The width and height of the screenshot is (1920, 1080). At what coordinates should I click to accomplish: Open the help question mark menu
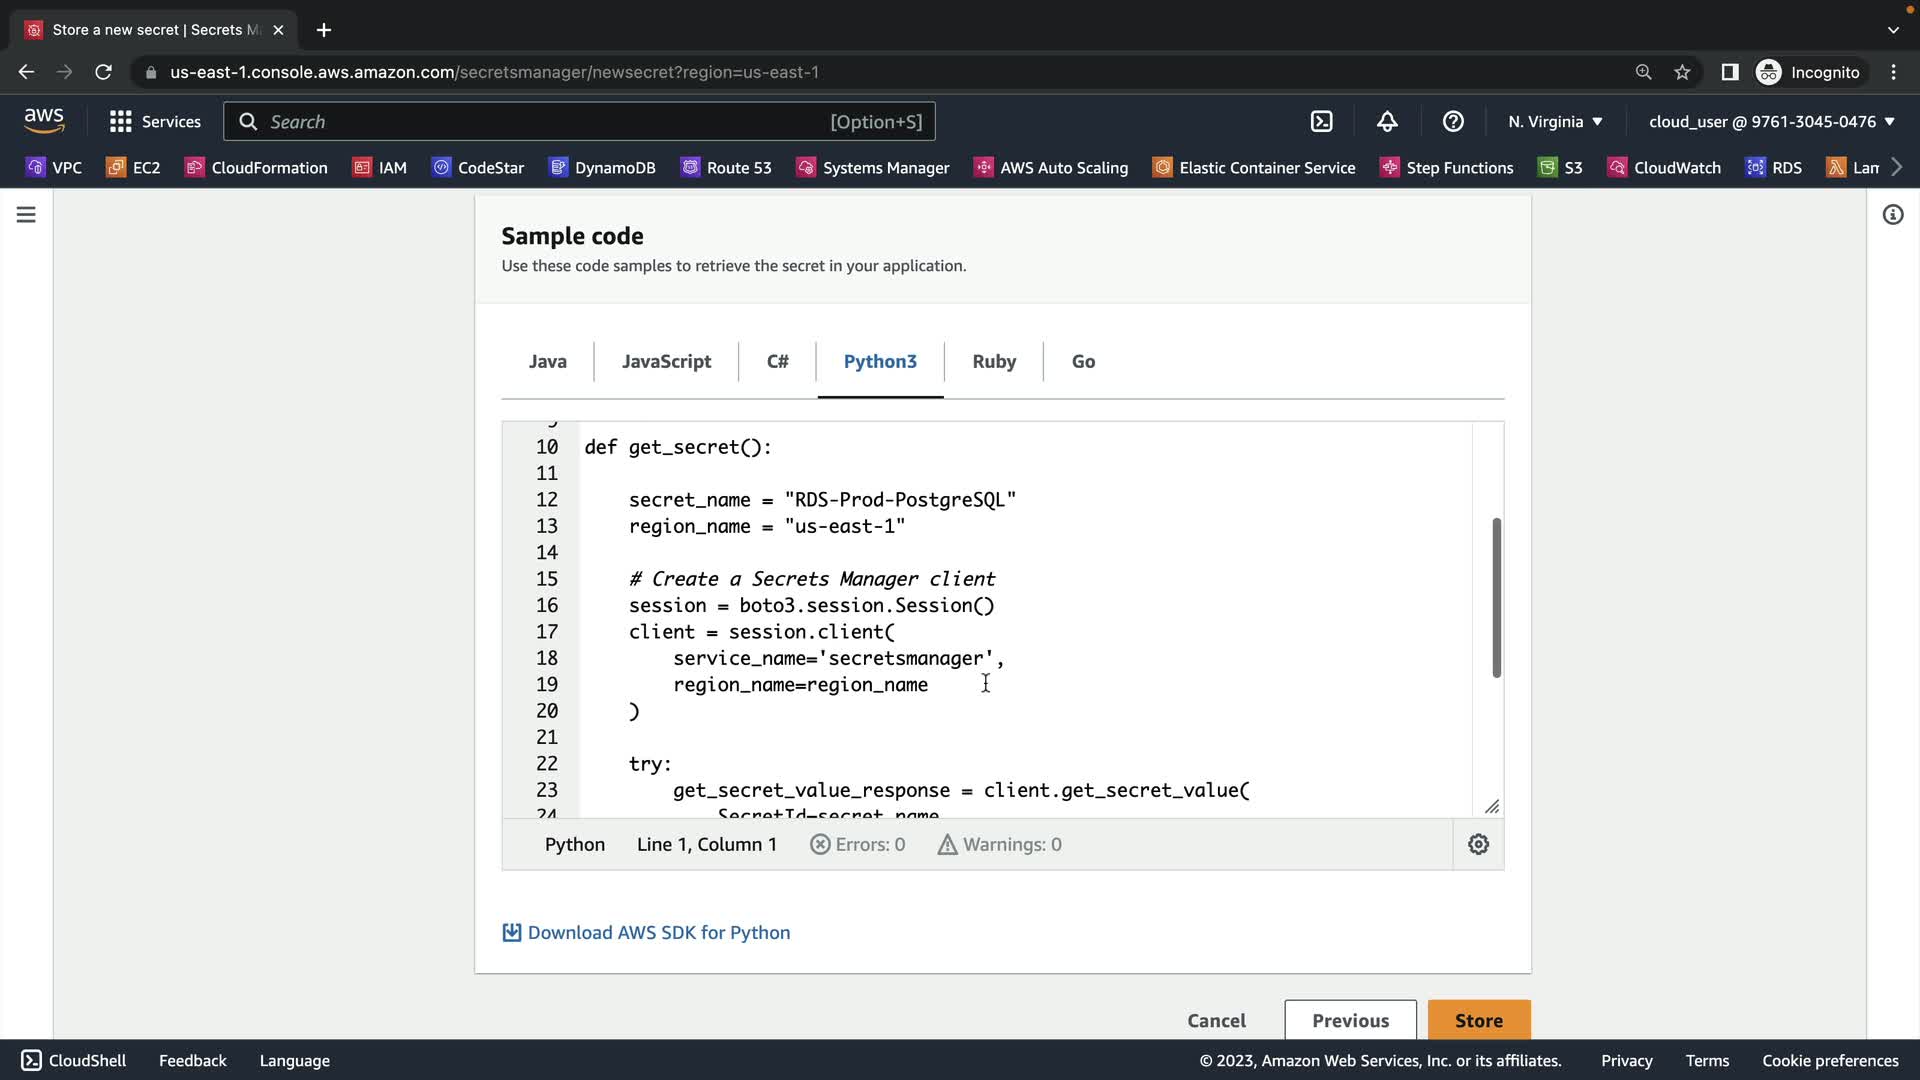click(x=1453, y=121)
